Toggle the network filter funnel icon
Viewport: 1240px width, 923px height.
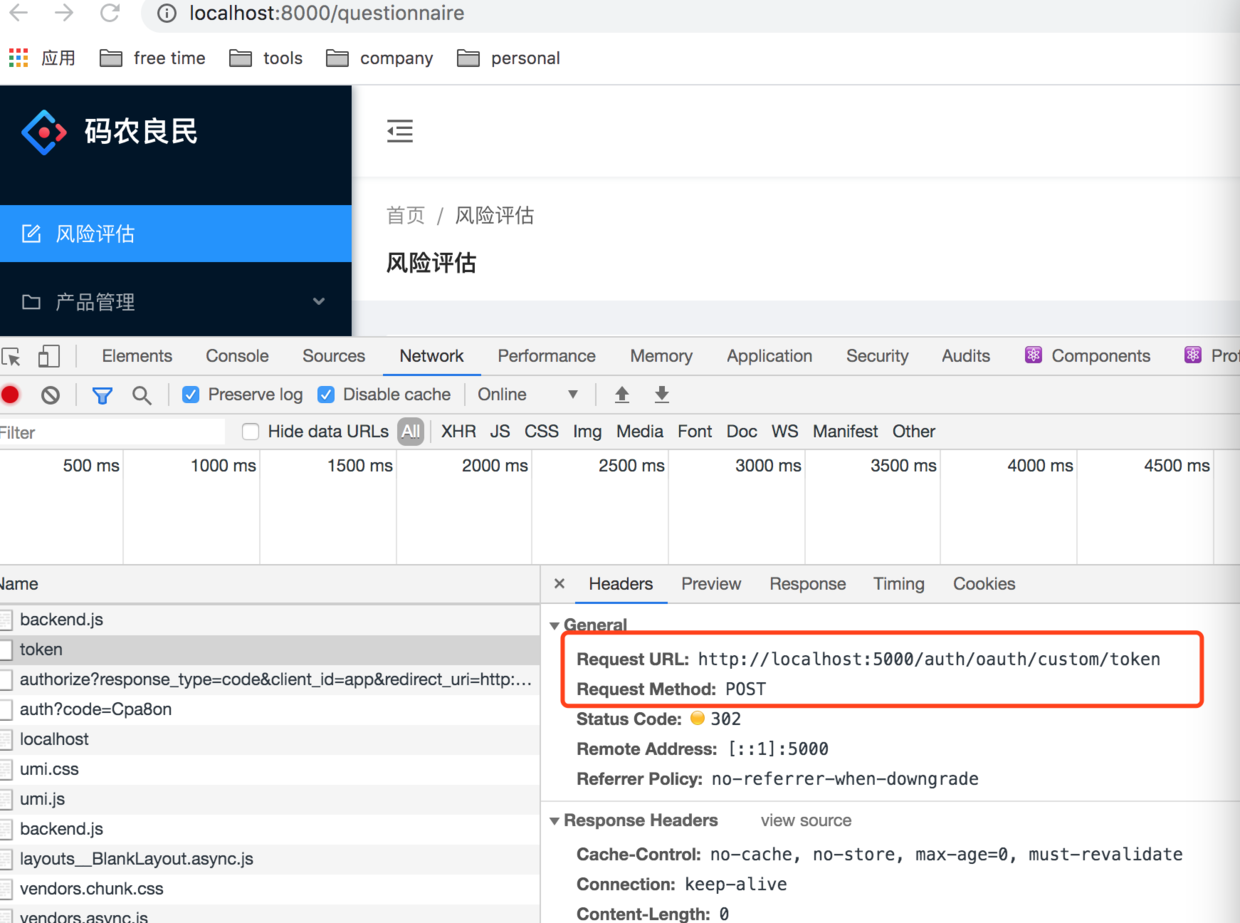102,395
